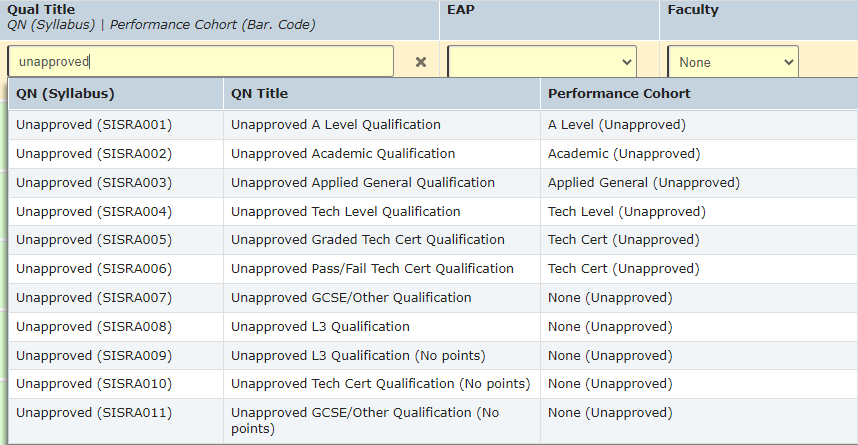The image size is (858, 445).
Task: Choose Unapproved Pass/Fail Tech Cert Qualification
Action: coord(372,269)
